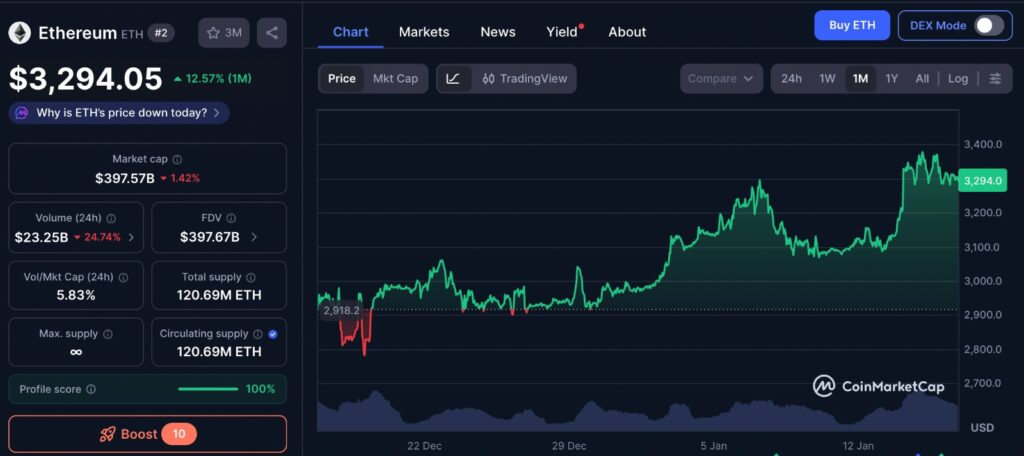1024x456 pixels.
Task: Click the $397.57B market cap value
Action: click(x=125, y=178)
